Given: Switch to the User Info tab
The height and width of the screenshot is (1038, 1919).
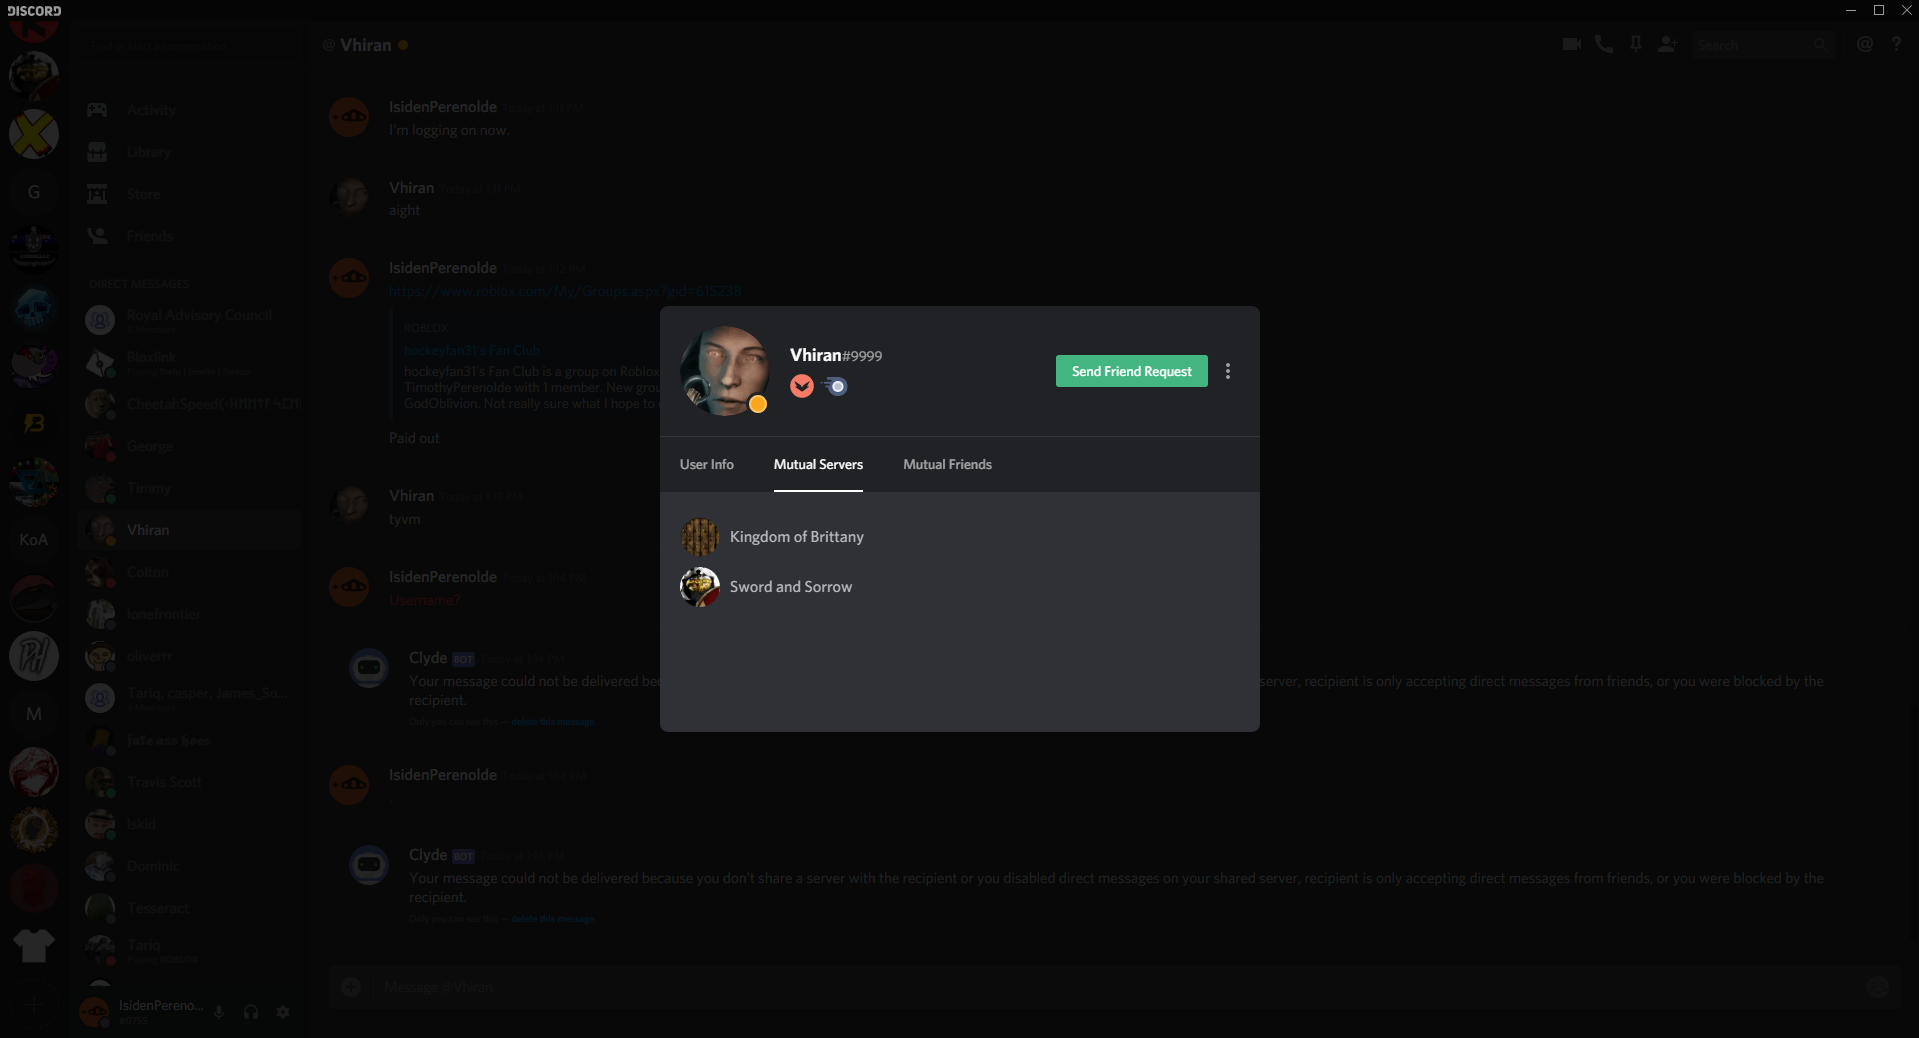Looking at the screenshot, I should point(706,464).
